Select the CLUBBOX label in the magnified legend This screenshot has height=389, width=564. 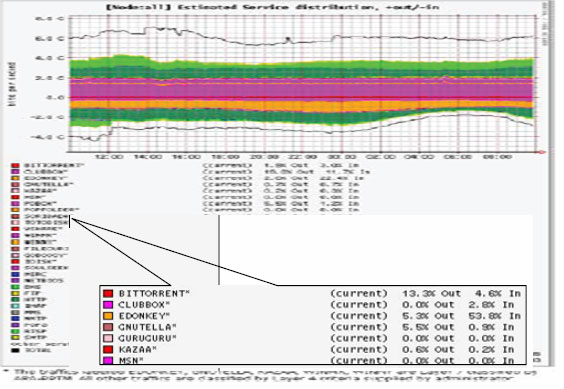[x=144, y=305]
